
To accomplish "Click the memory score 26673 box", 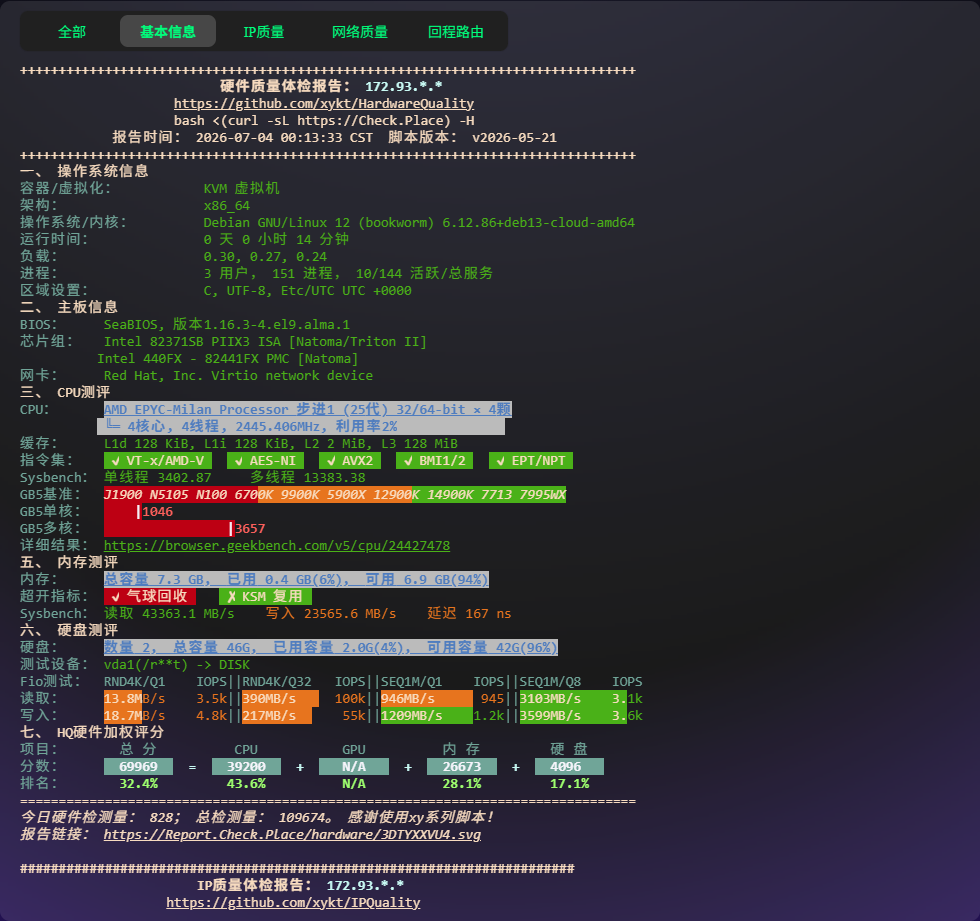I will pyautogui.click(x=462, y=767).
